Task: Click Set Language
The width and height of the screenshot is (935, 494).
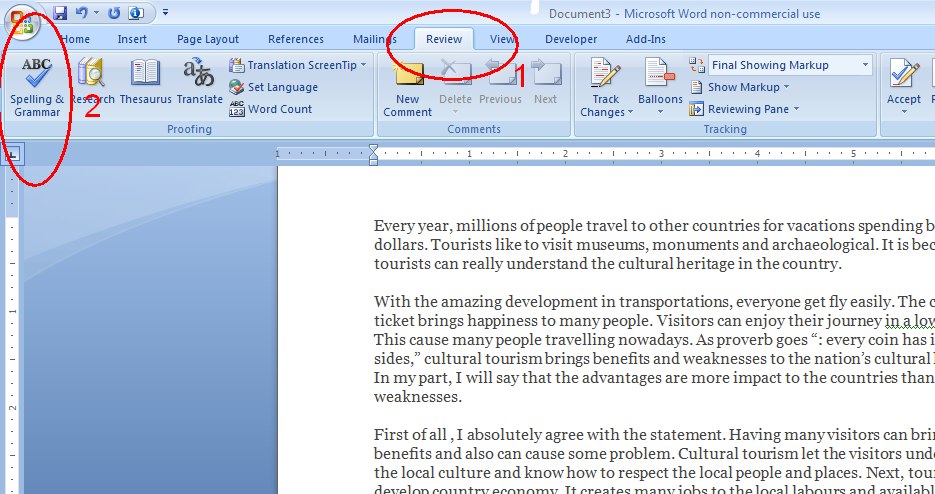Action: (x=274, y=87)
